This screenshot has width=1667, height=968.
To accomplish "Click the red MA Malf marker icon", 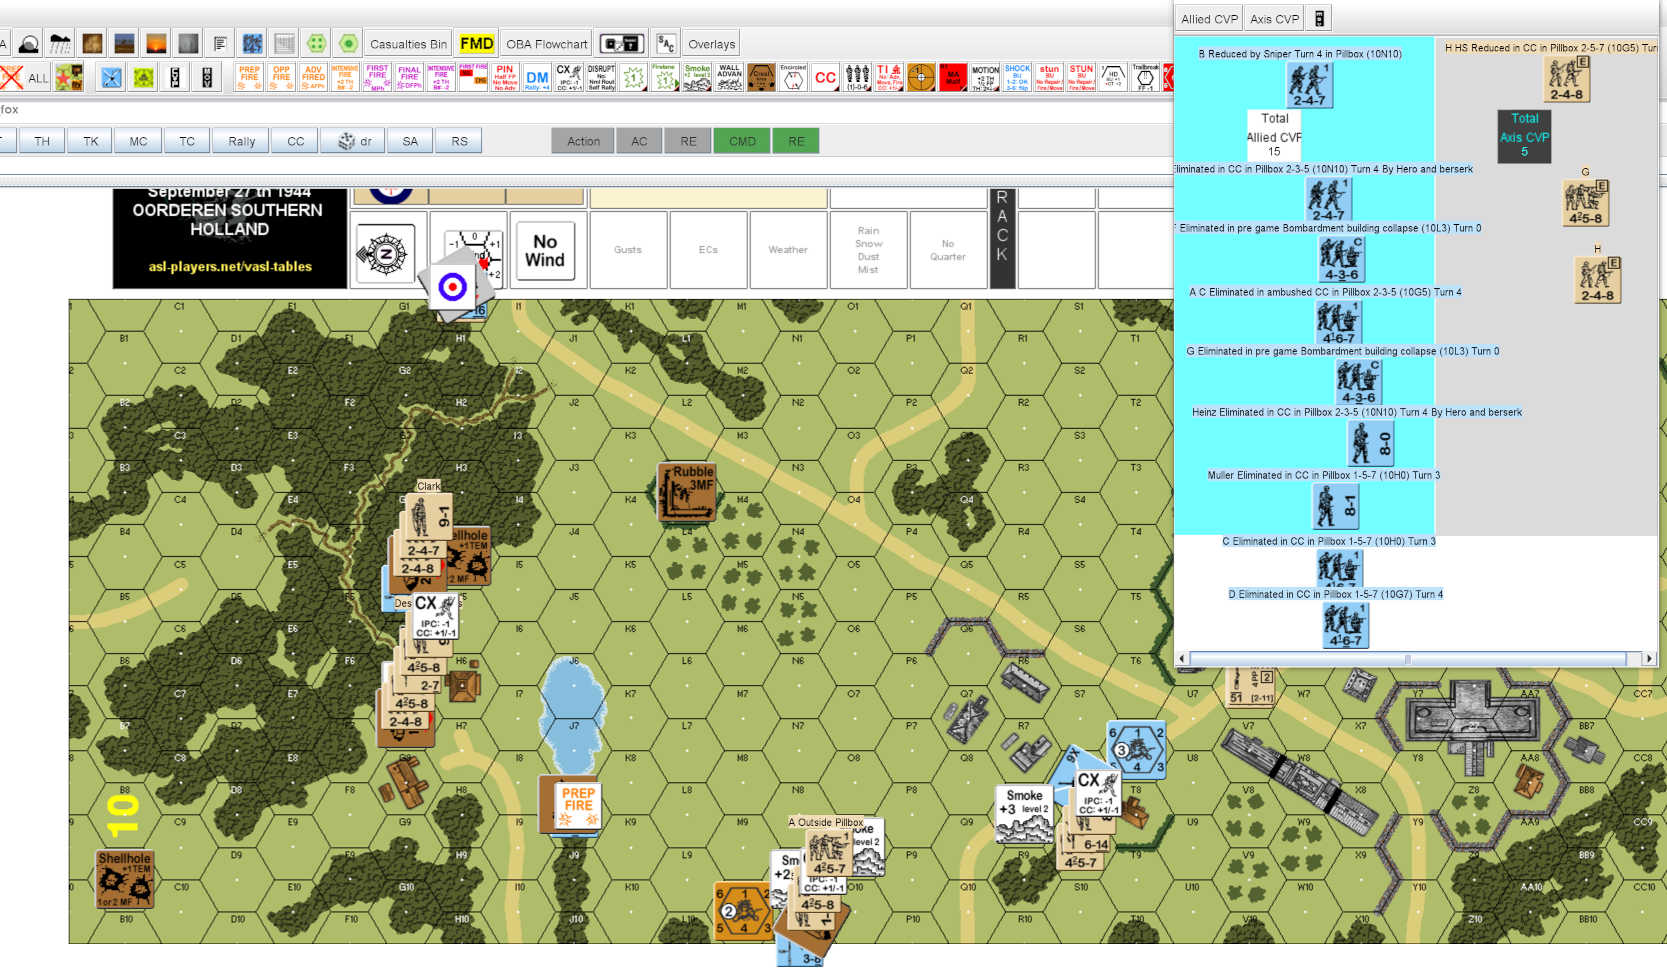I will tap(953, 77).
